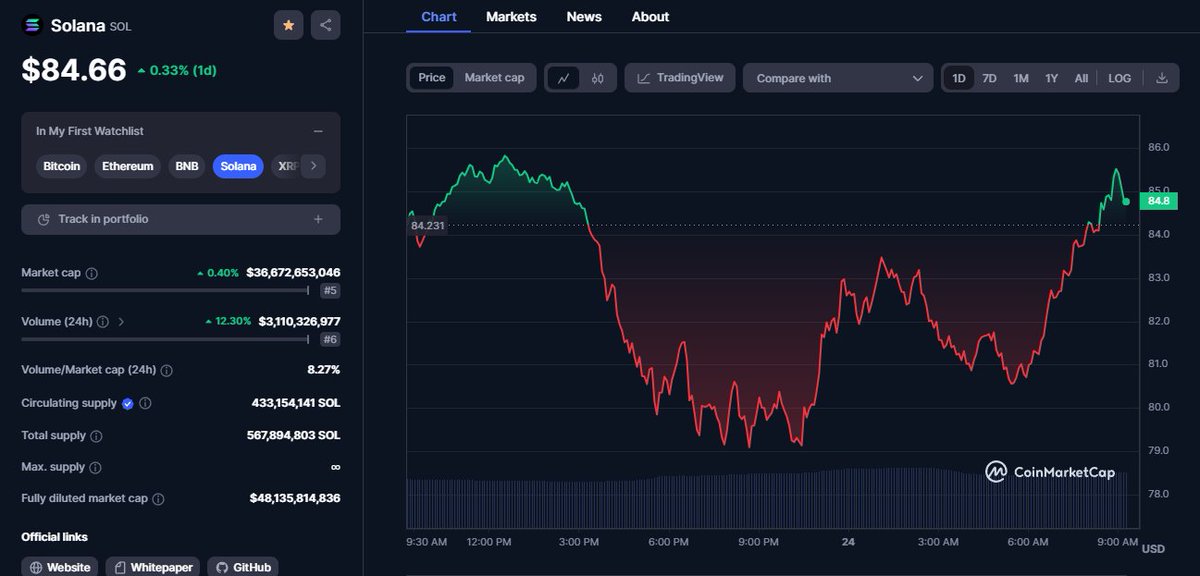1200x576 pixels.
Task: Select Bitcoin in watchlist
Action: (62, 166)
